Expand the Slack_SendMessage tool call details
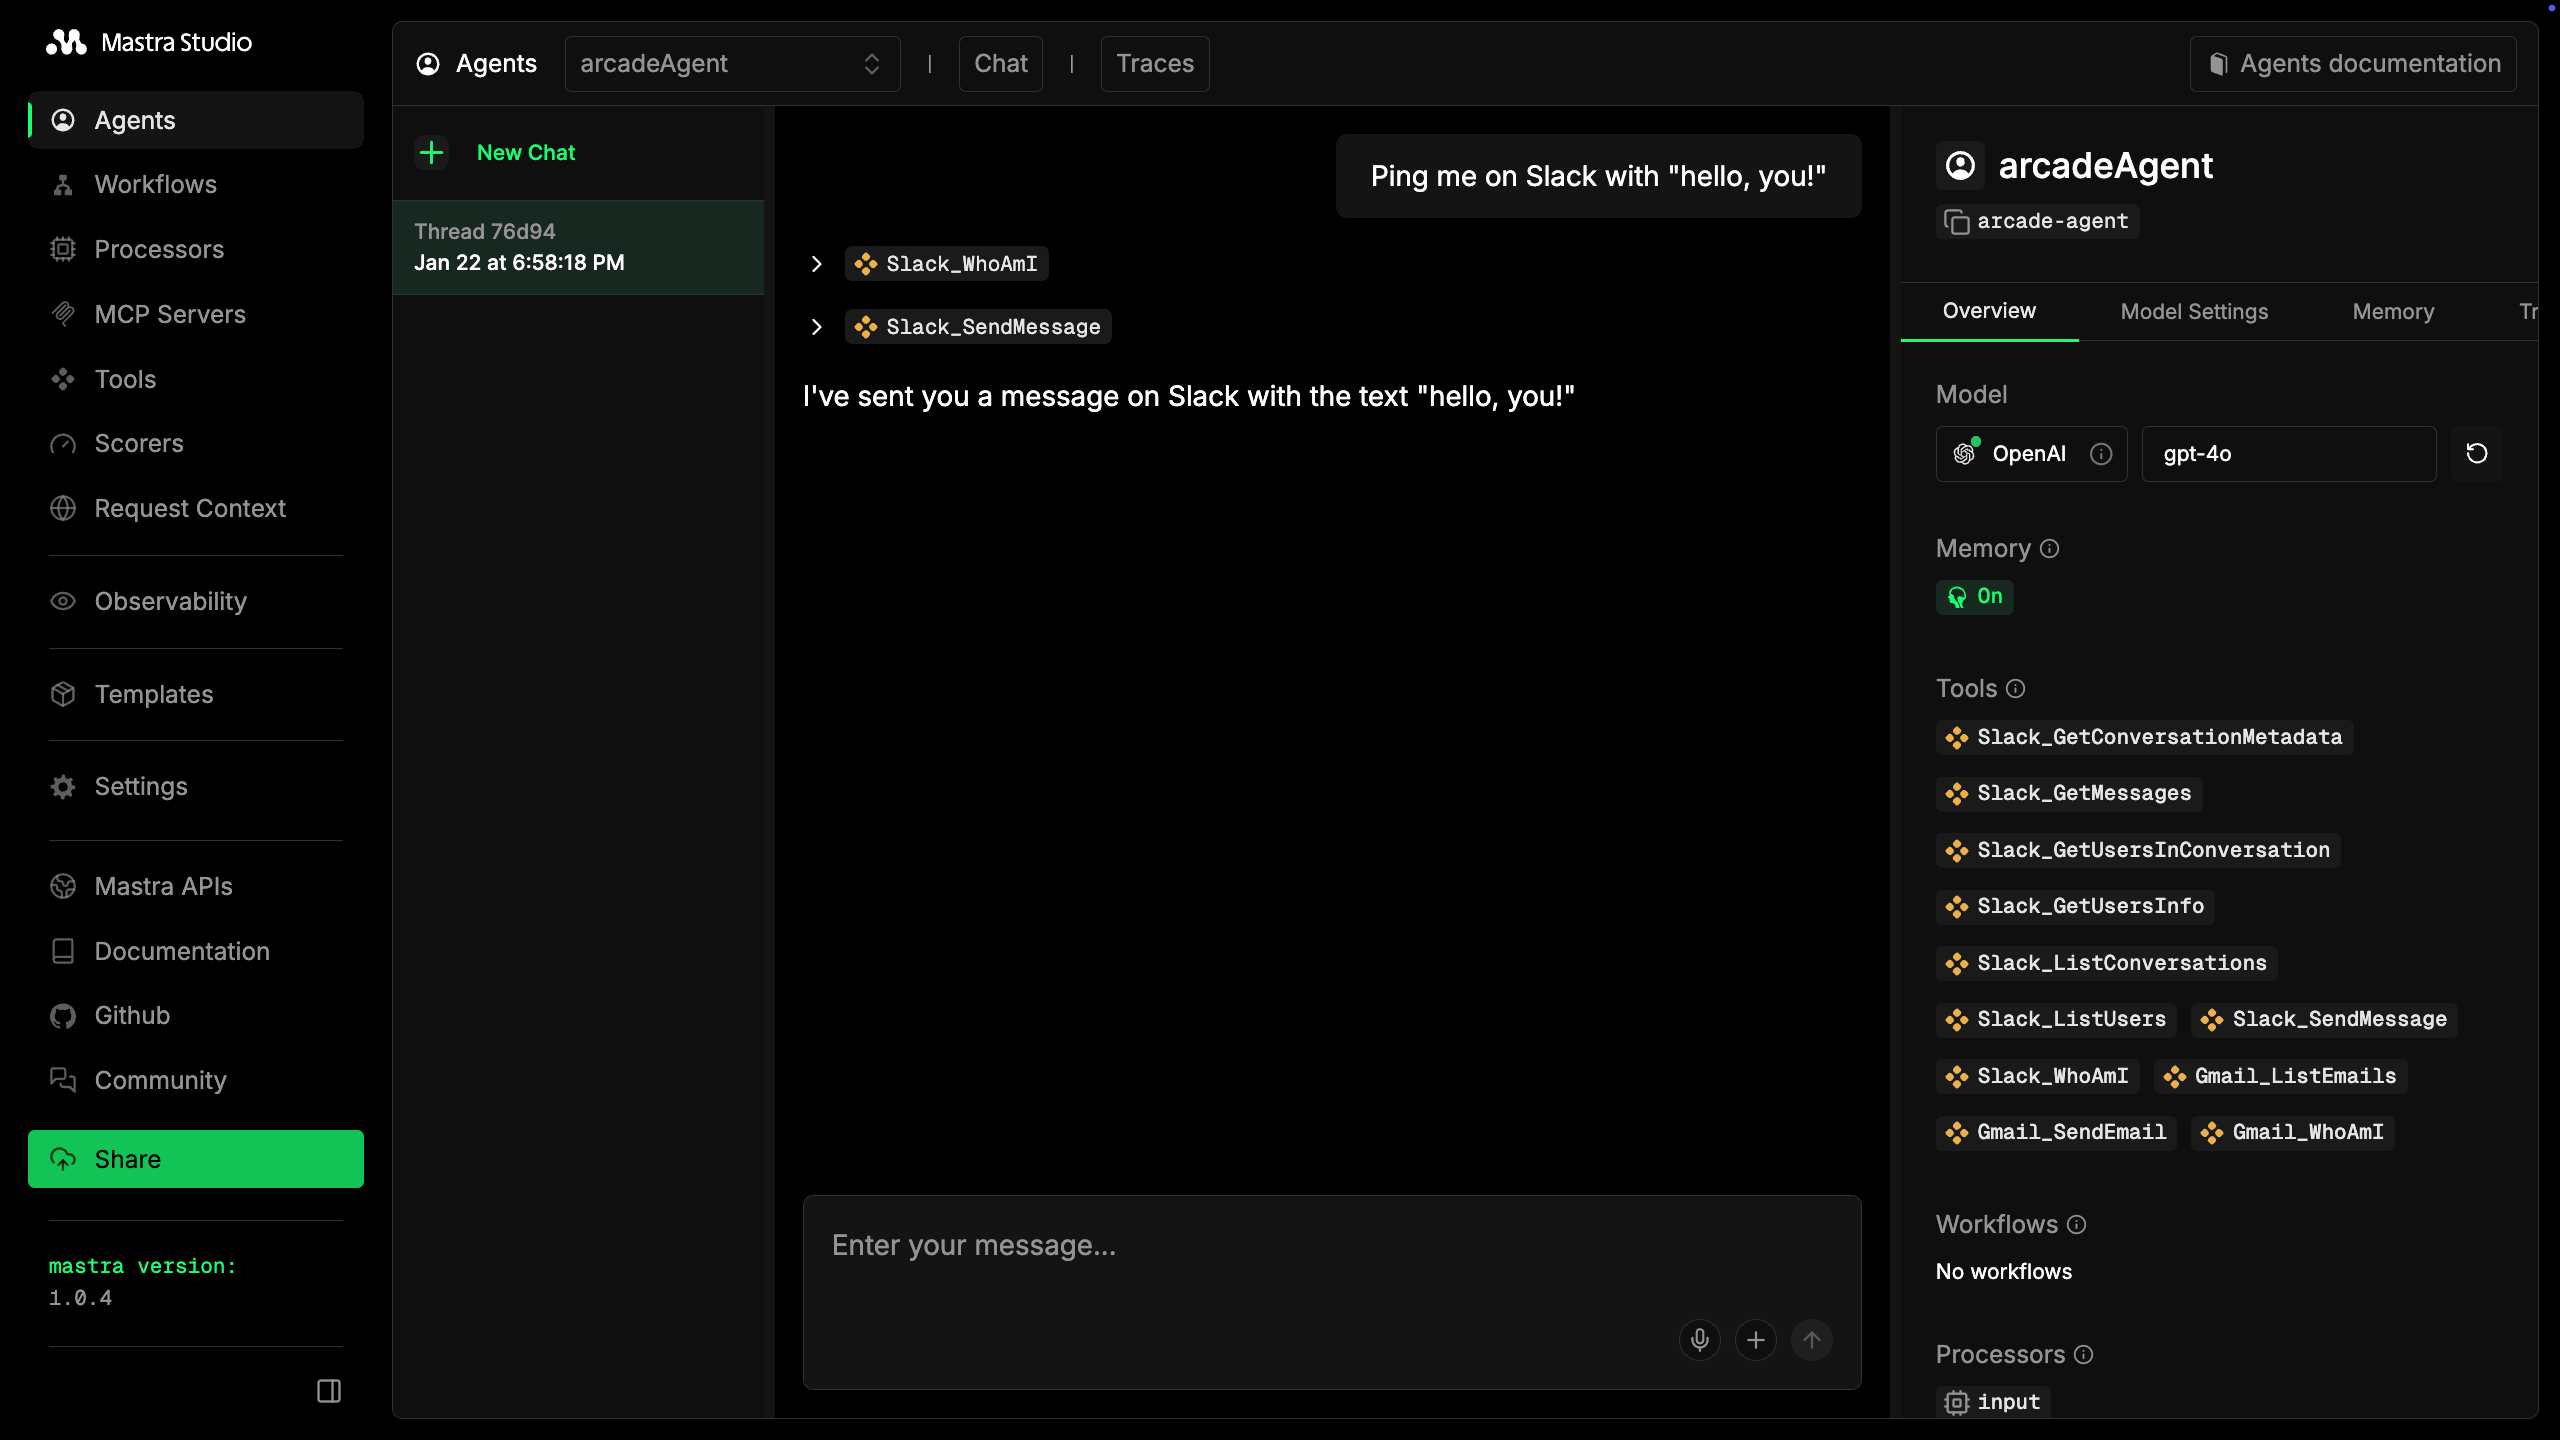The image size is (2560, 1440). (x=816, y=327)
